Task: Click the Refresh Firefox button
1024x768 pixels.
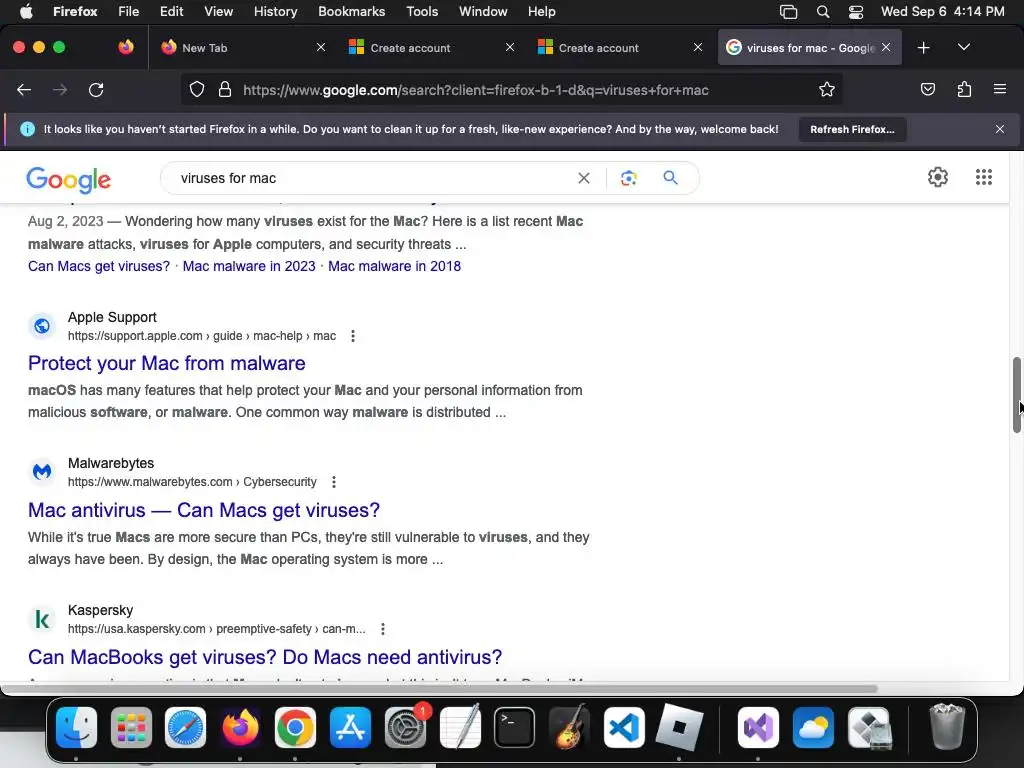Action: point(852,129)
